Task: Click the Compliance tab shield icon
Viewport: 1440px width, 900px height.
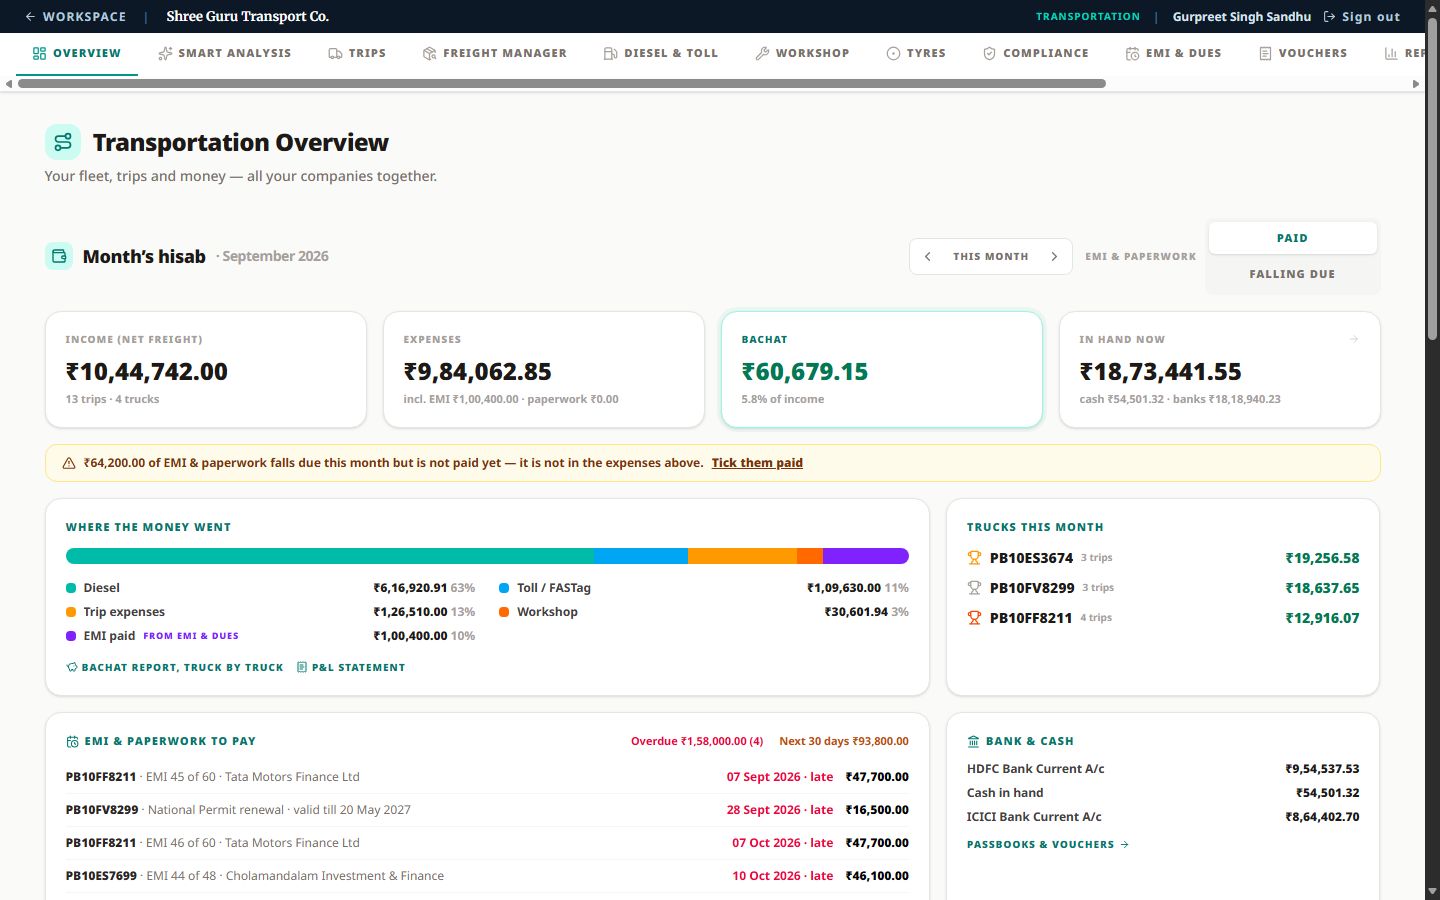Action: point(989,53)
